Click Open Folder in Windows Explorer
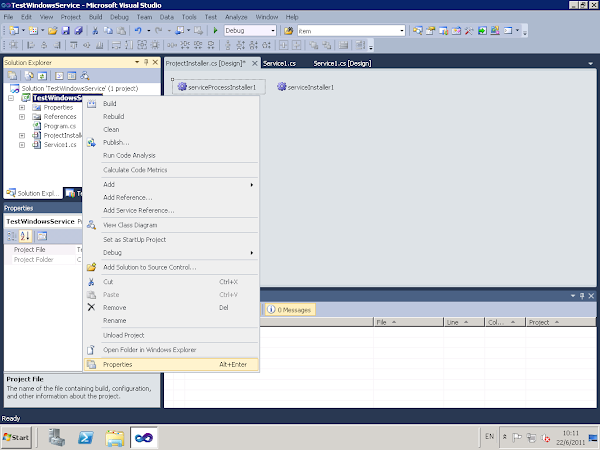Image resolution: width=600 pixels, height=450 pixels. [171, 350]
